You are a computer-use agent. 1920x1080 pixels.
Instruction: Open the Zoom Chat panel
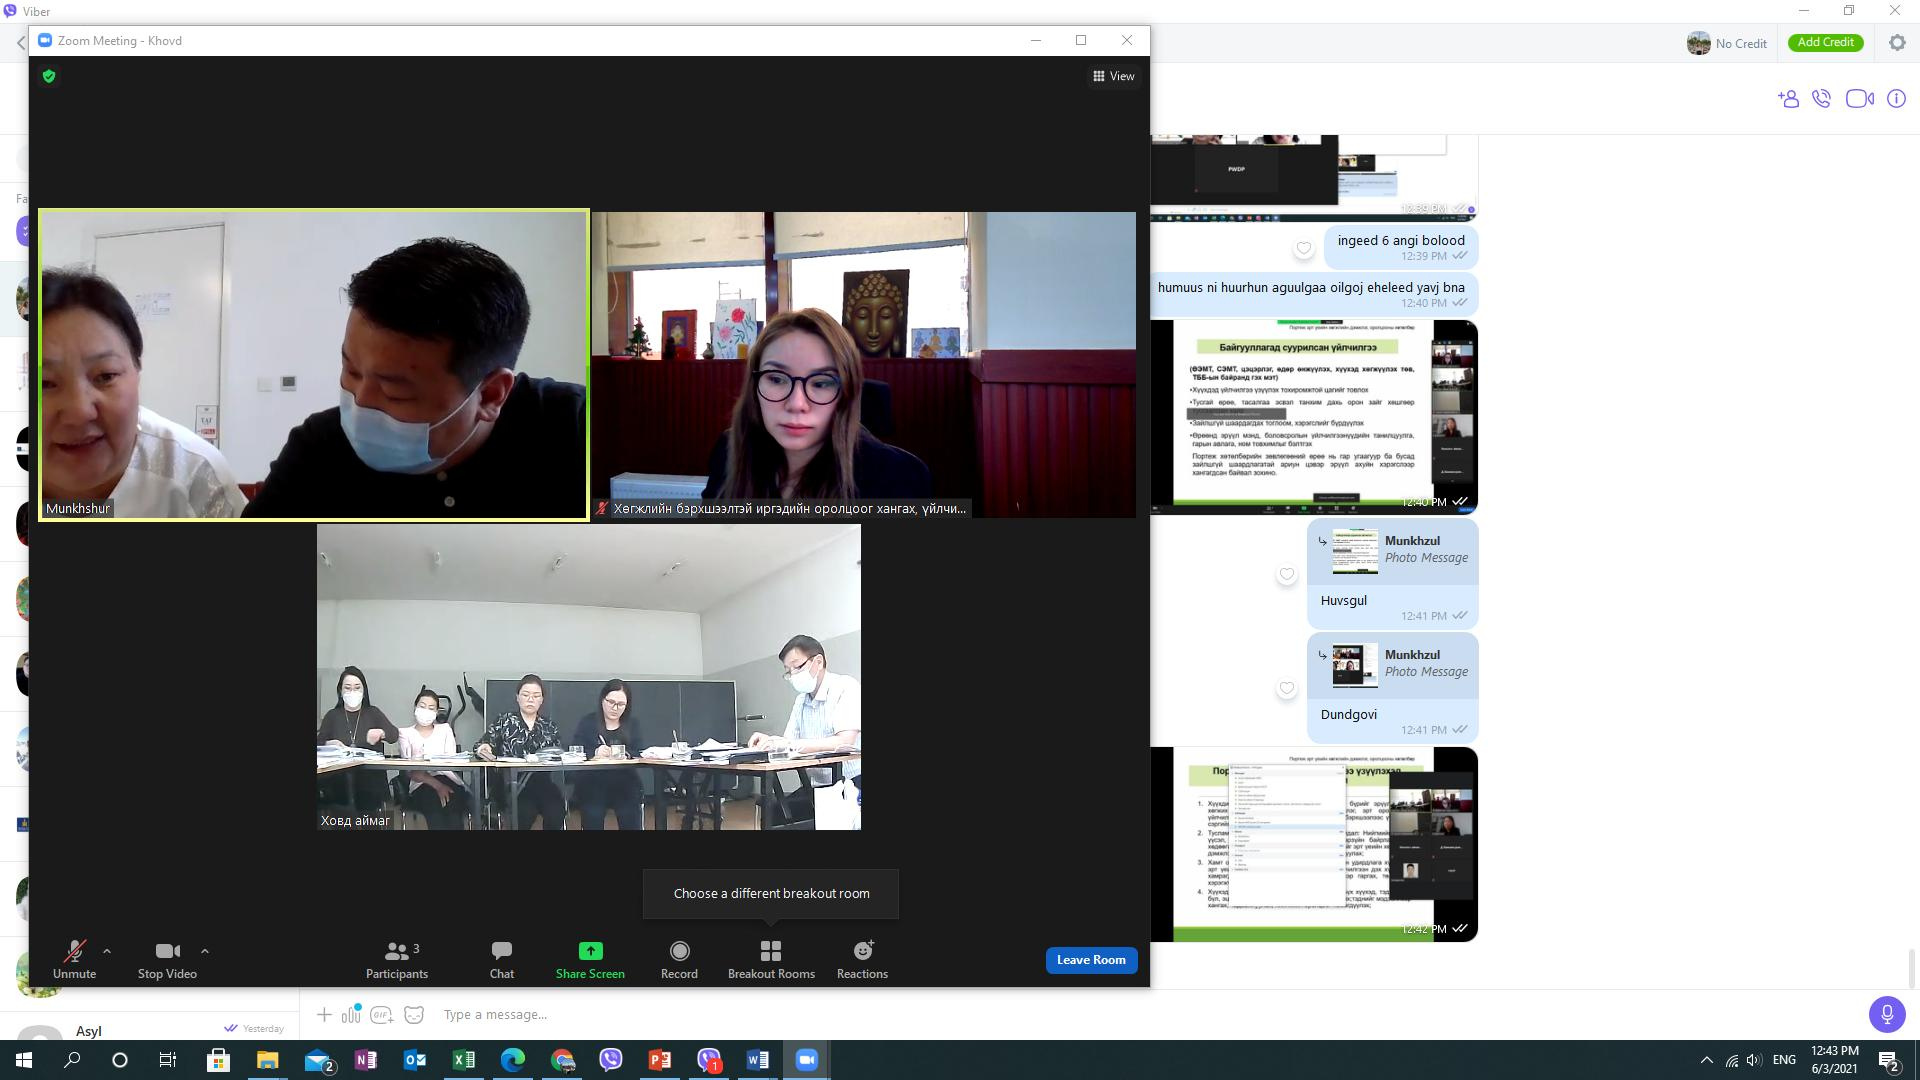pos(501,959)
